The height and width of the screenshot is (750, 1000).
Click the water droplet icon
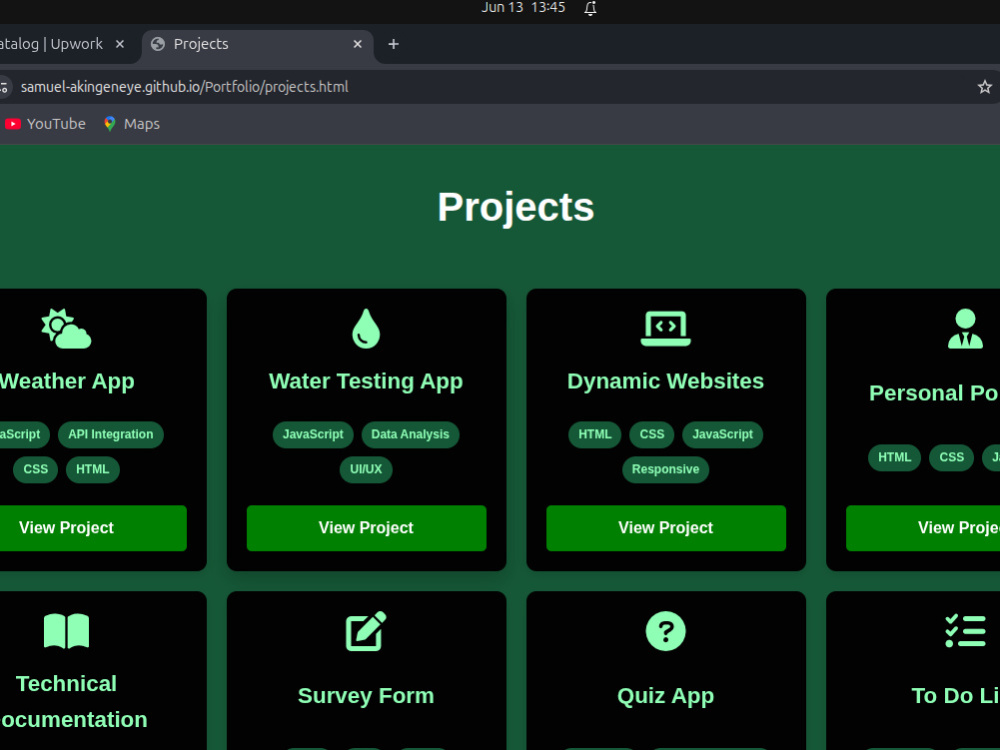pyautogui.click(x=366, y=328)
